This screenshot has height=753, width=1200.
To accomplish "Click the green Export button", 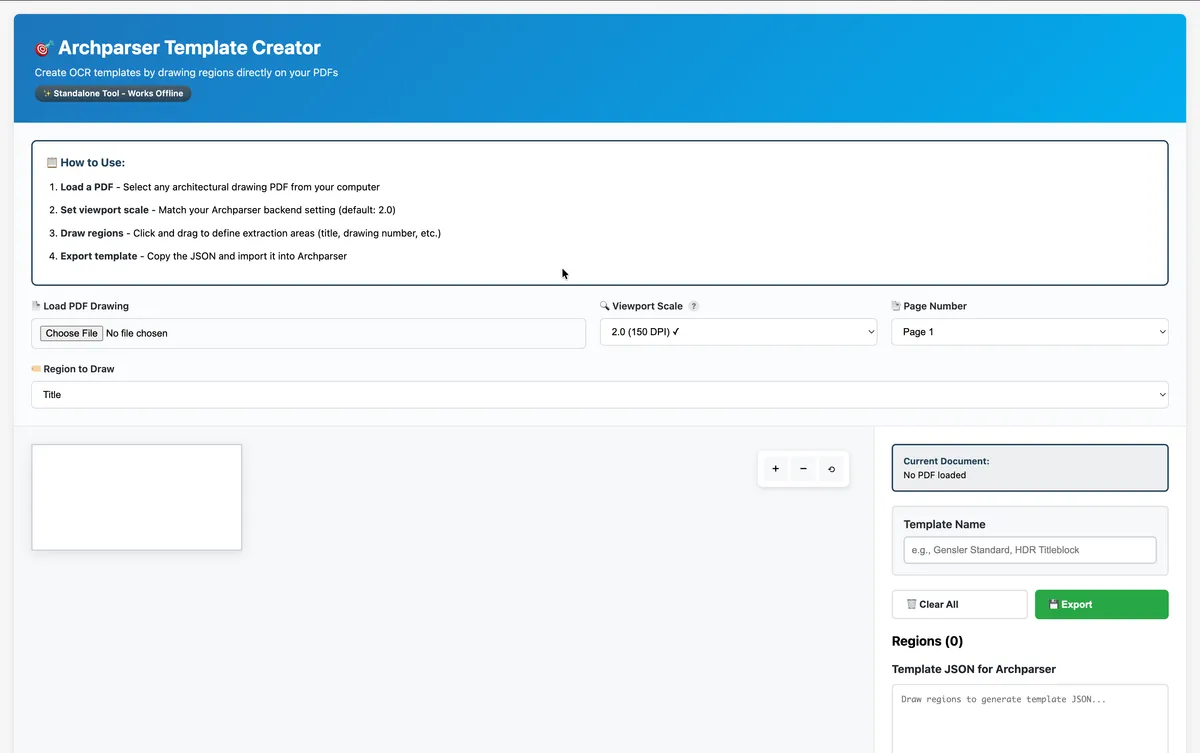I will pyautogui.click(x=1101, y=604).
